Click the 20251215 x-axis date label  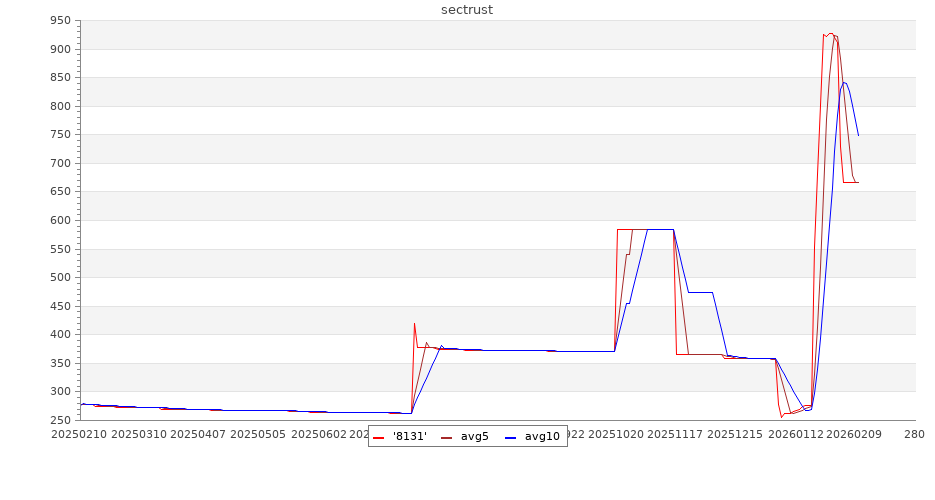[x=736, y=434]
